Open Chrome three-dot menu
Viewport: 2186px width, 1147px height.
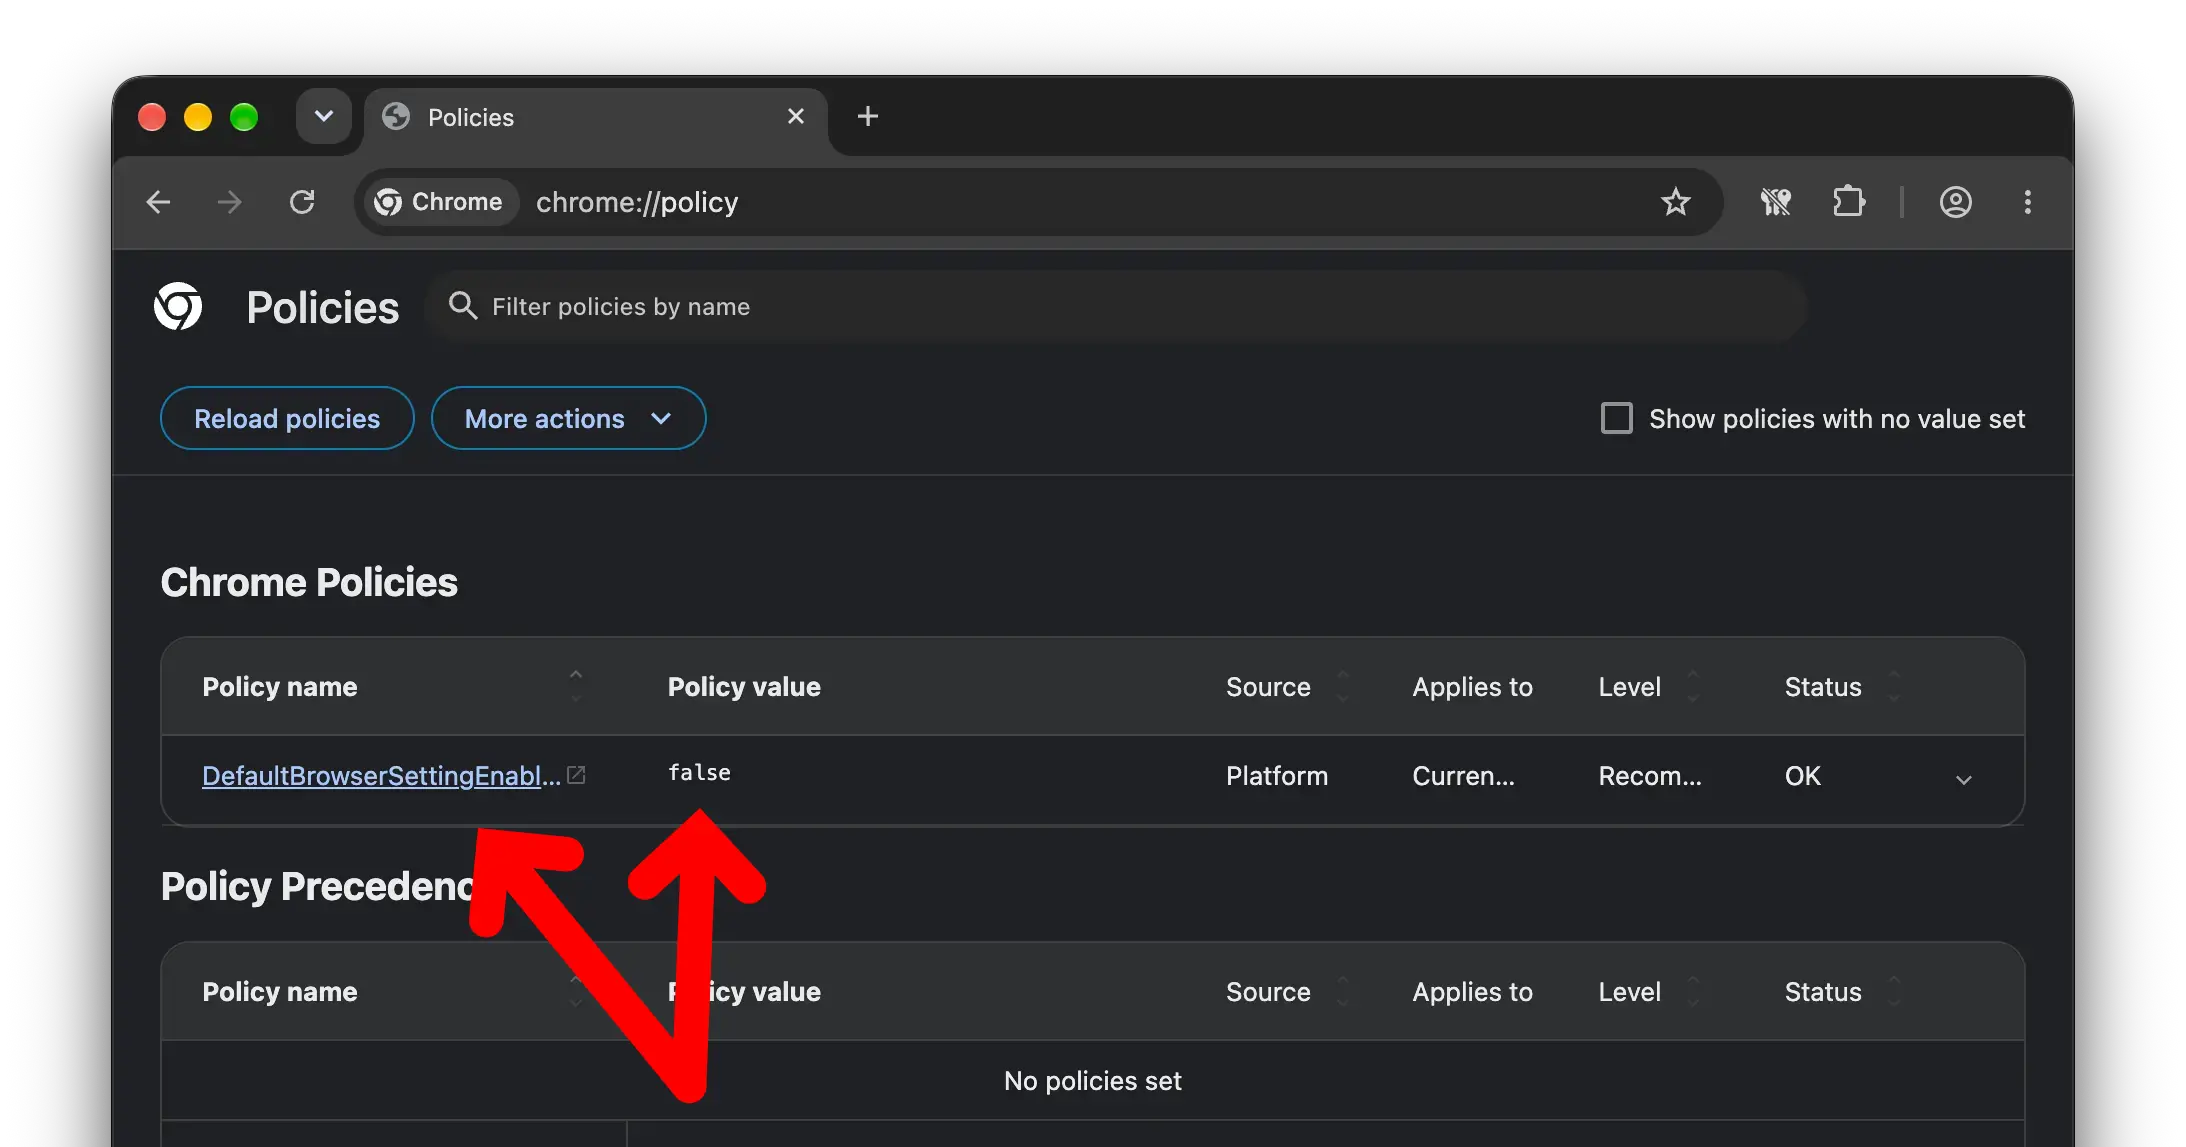coord(2028,202)
